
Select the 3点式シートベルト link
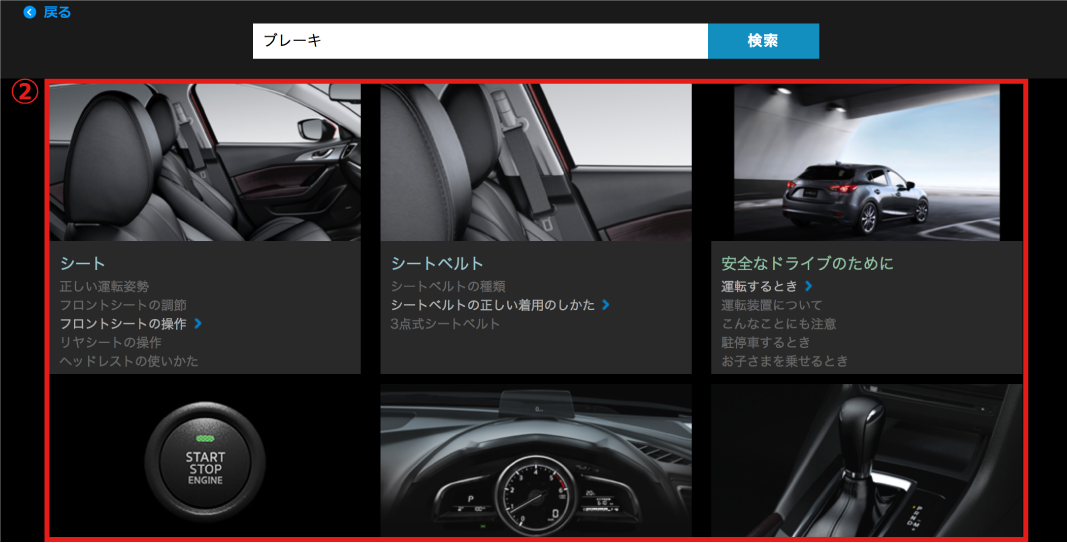pos(445,324)
